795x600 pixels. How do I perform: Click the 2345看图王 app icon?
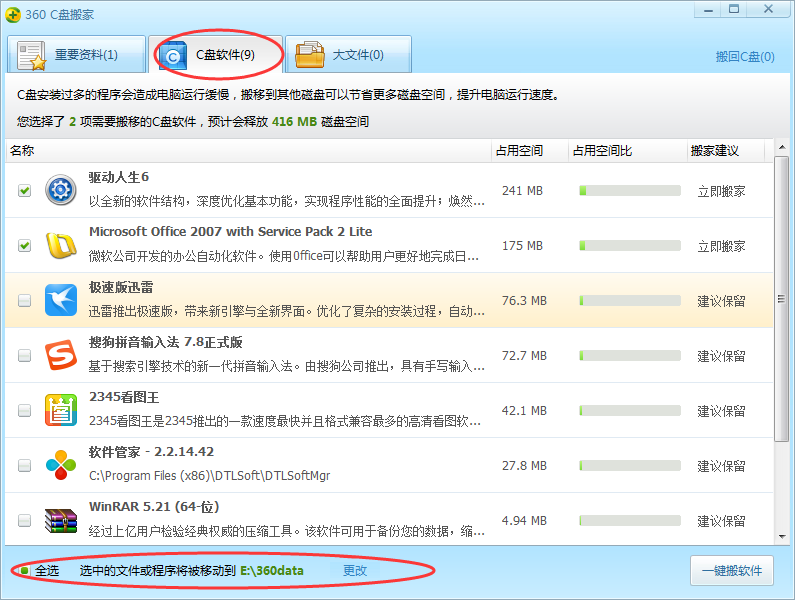click(x=61, y=410)
